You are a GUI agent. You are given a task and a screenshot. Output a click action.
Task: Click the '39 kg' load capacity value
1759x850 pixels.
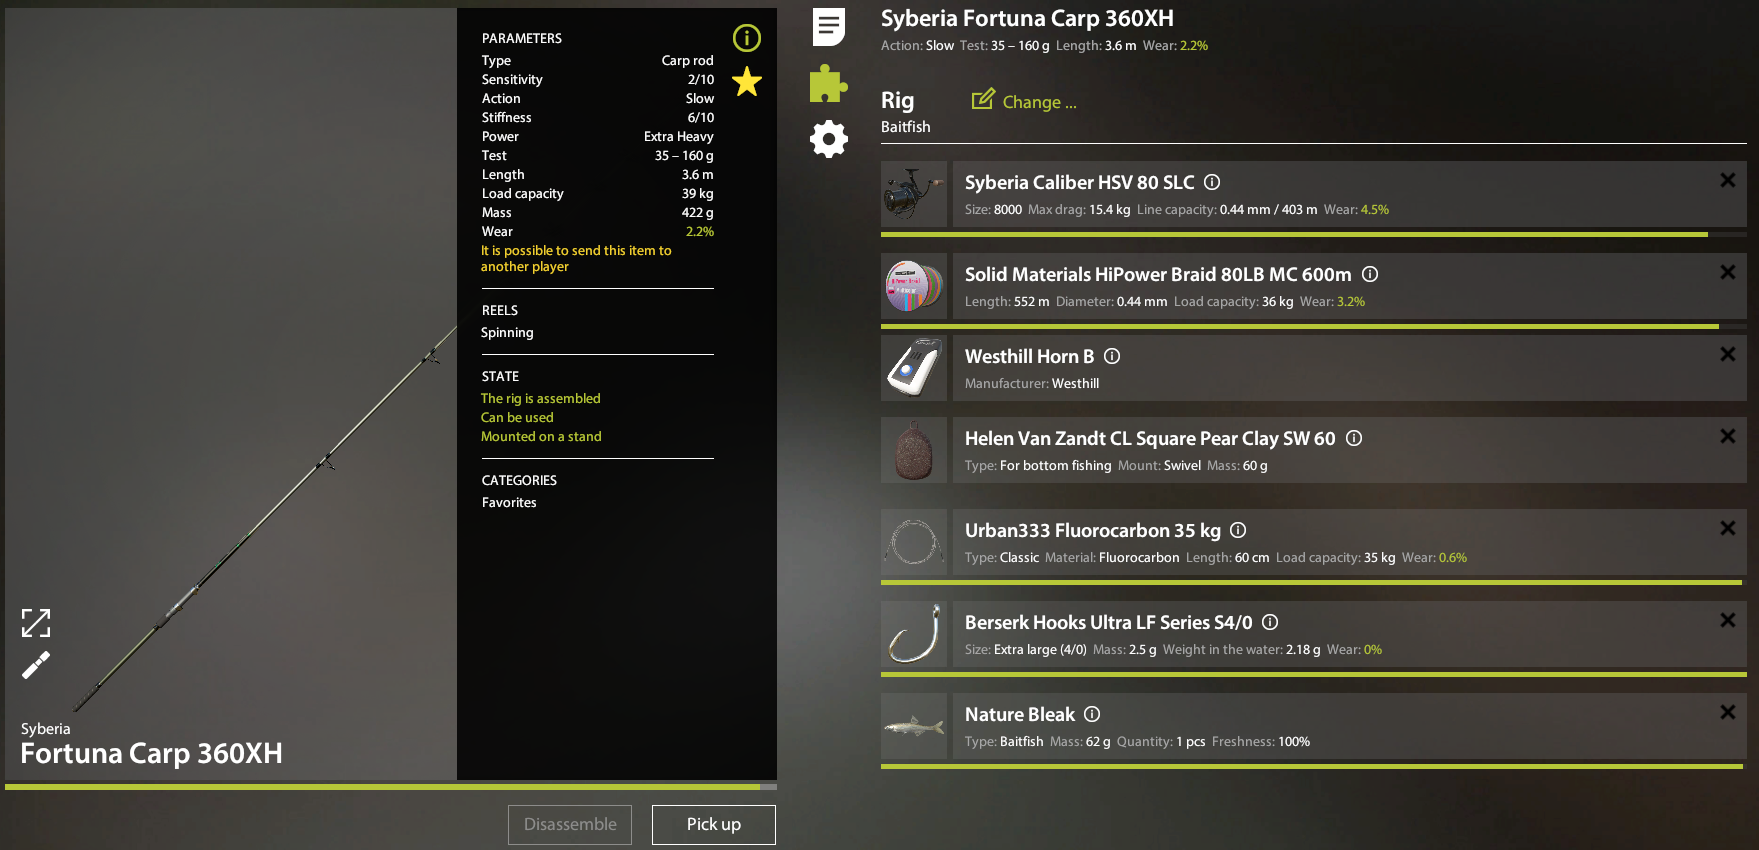click(x=697, y=193)
